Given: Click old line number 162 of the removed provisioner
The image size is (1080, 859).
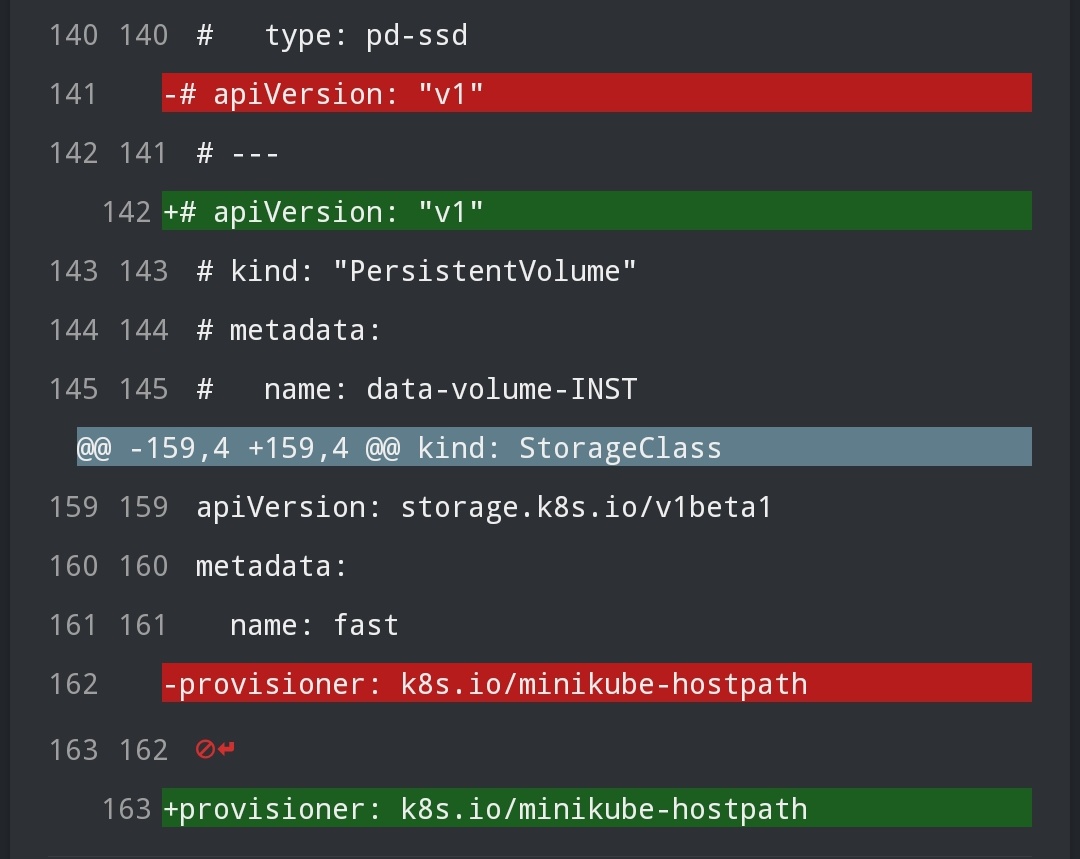Looking at the screenshot, I should [x=73, y=684].
